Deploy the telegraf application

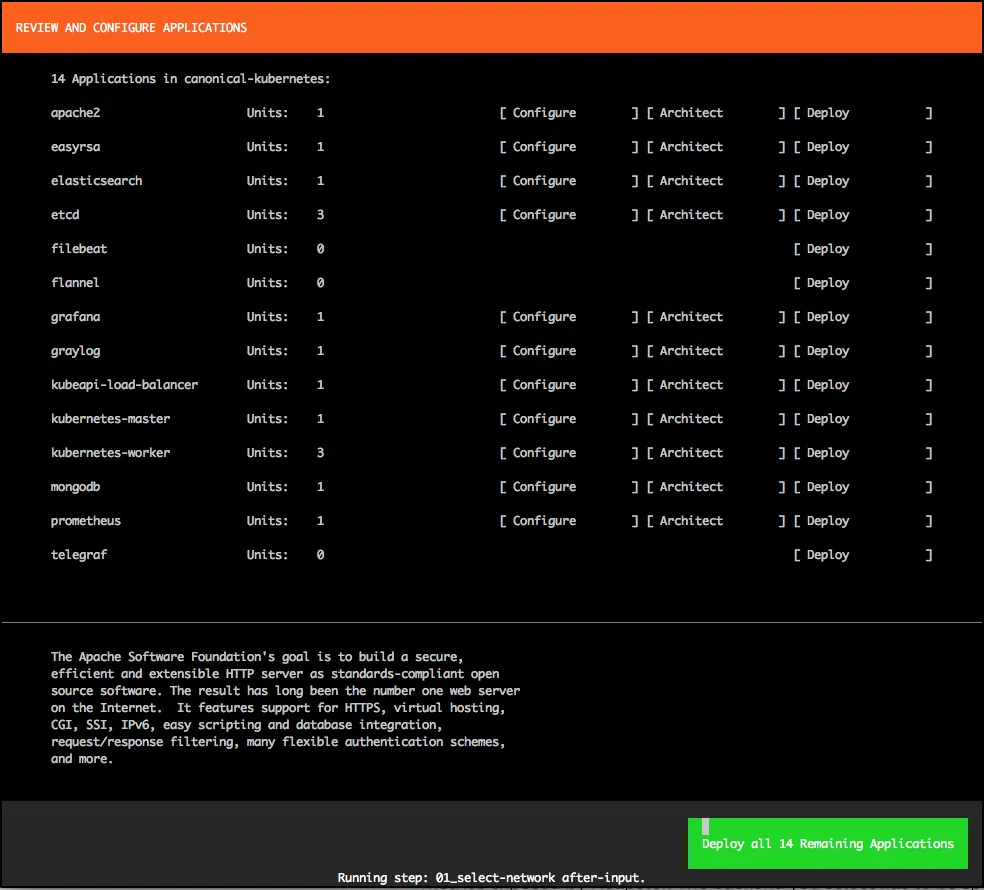[x=828, y=555]
